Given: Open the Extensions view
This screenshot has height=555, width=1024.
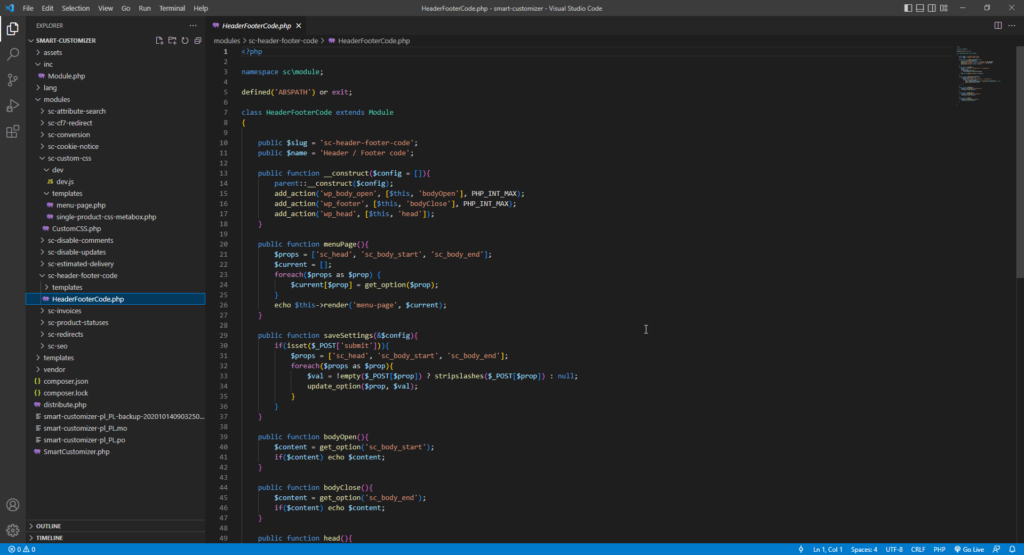Looking at the screenshot, I should [12, 132].
